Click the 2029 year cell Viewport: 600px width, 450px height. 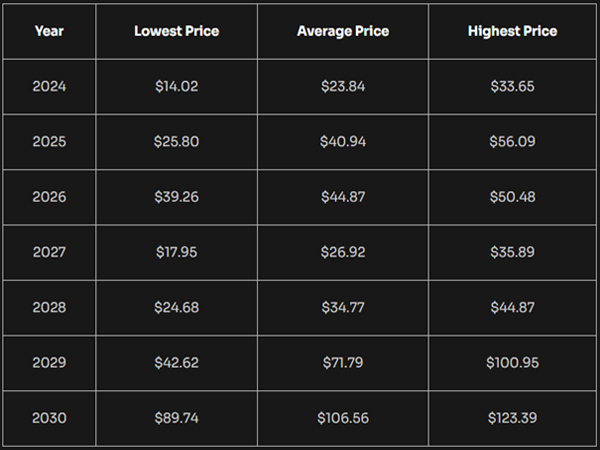pos(49,363)
